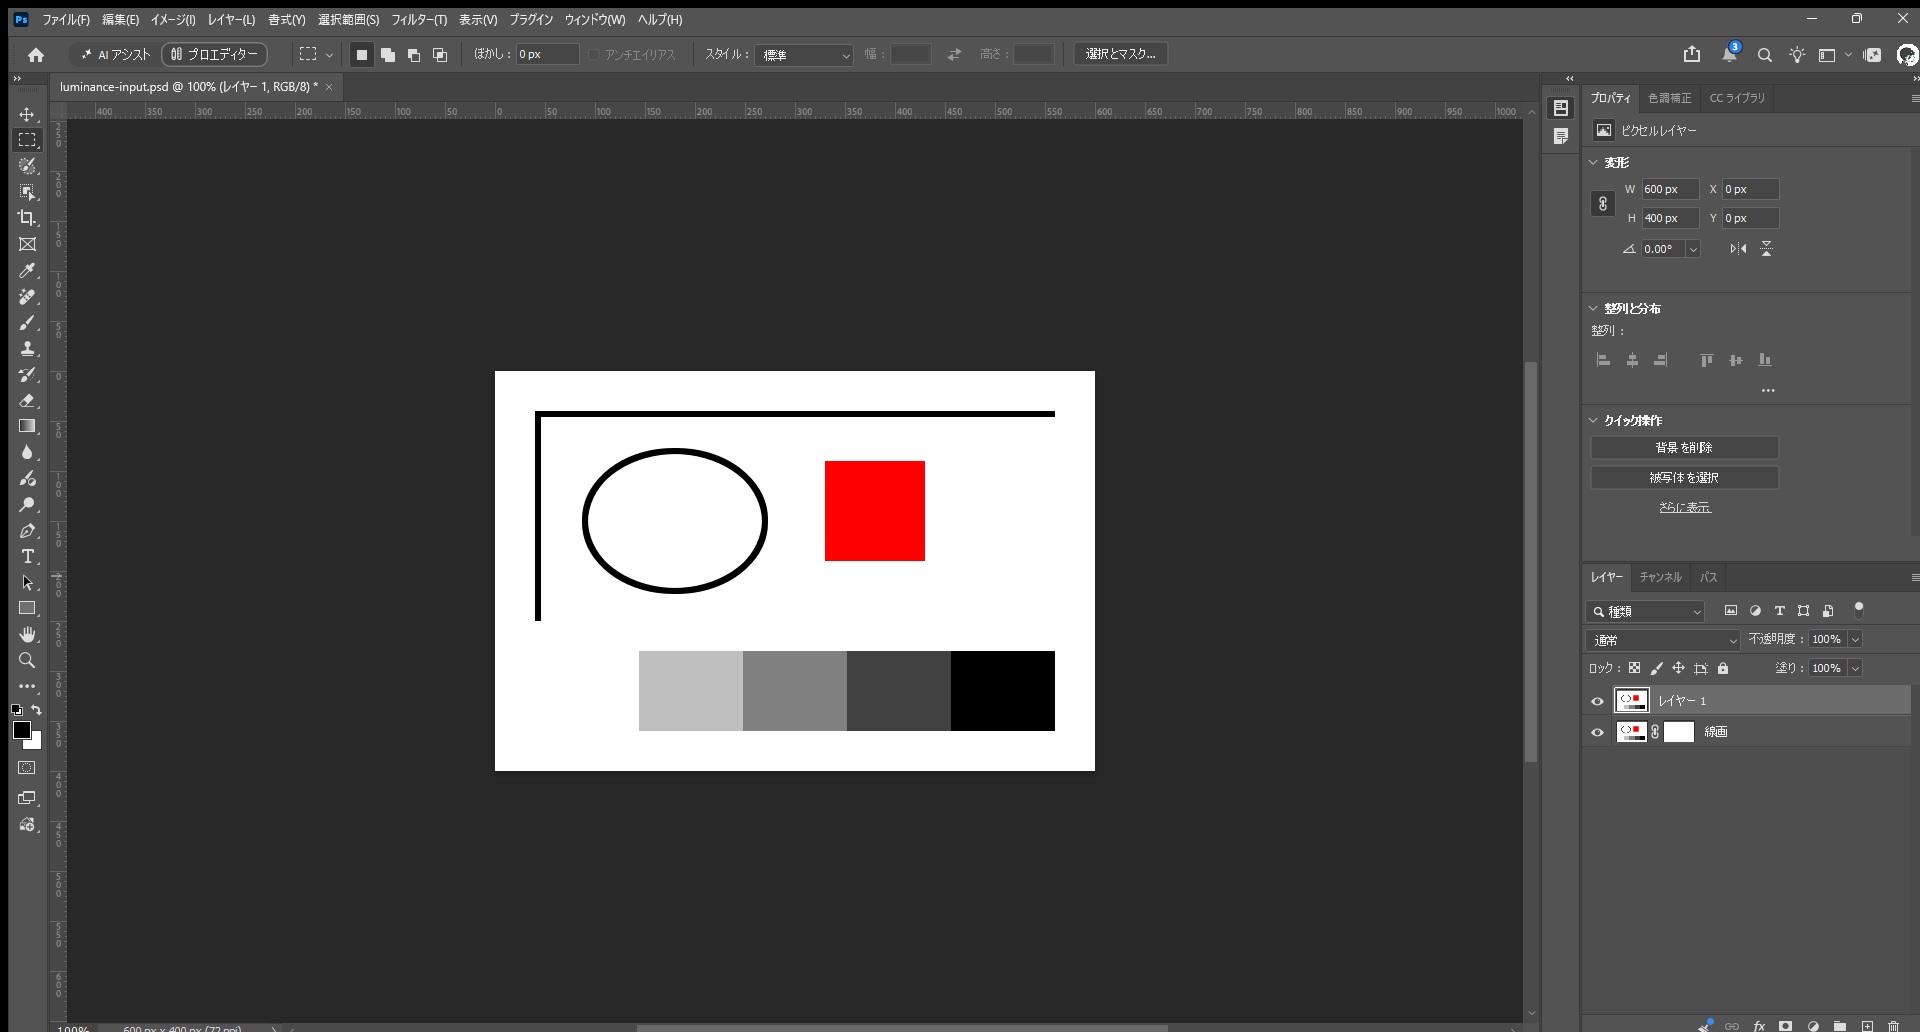Select the Frame tool
Viewport: 1920px width, 1032px height.
tap(27, 244)
